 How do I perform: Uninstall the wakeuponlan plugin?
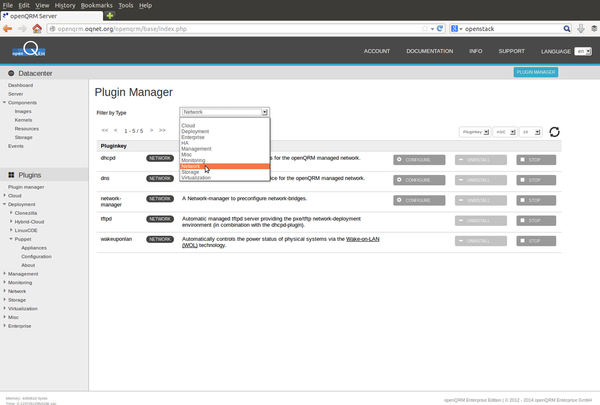pos(481,241)
